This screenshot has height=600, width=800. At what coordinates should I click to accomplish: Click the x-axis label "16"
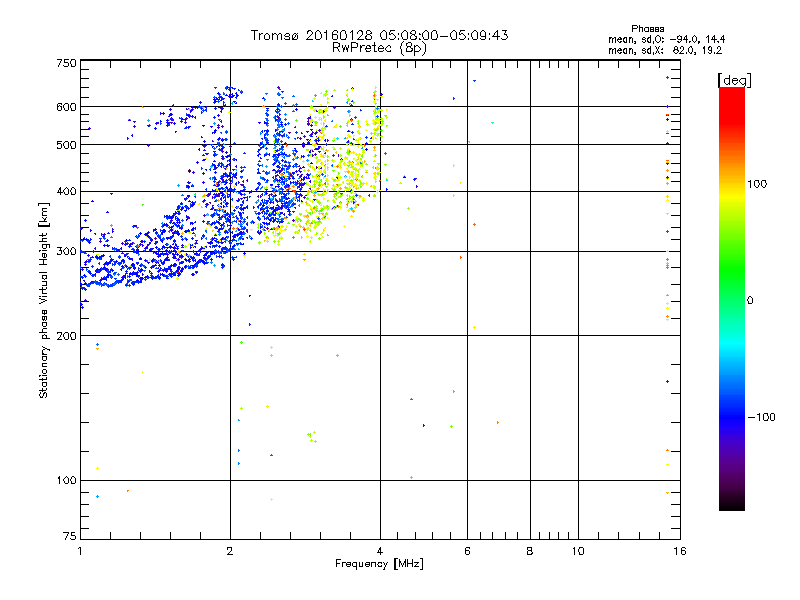(680, 551)
